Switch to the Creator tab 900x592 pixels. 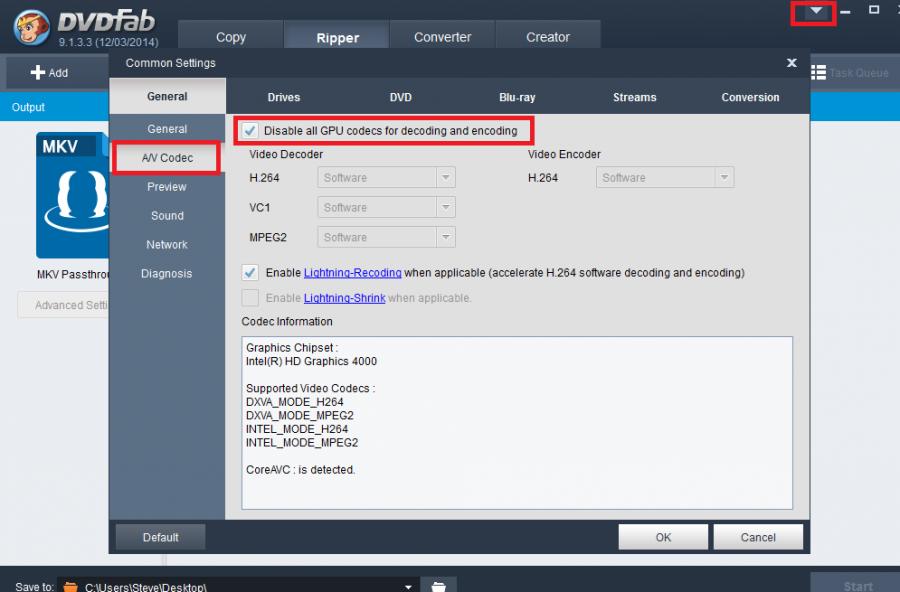point(548,35)
